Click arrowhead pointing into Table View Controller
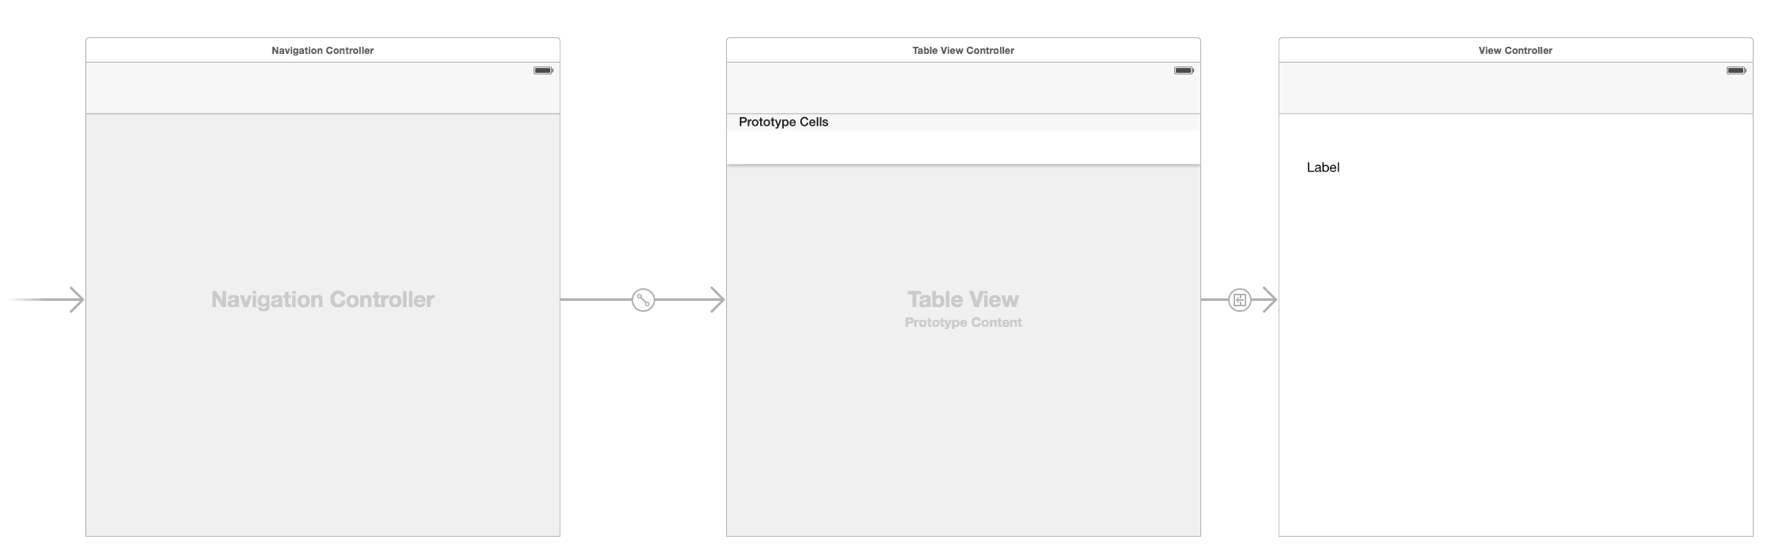Image resolution: width=1773 pixels, height=560 pixels. (x=717, y=300)
